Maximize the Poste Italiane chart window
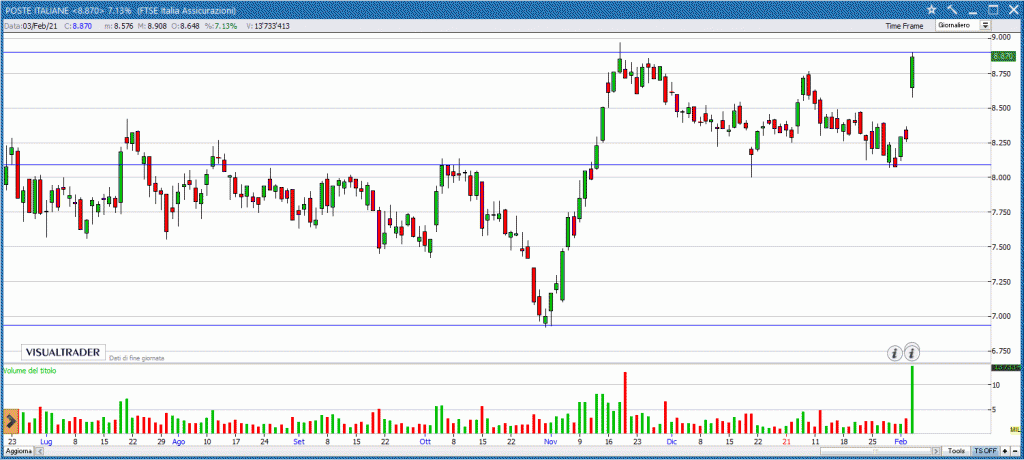Image resolution: width=1024 pixels, height=460 pixels. 993,9
